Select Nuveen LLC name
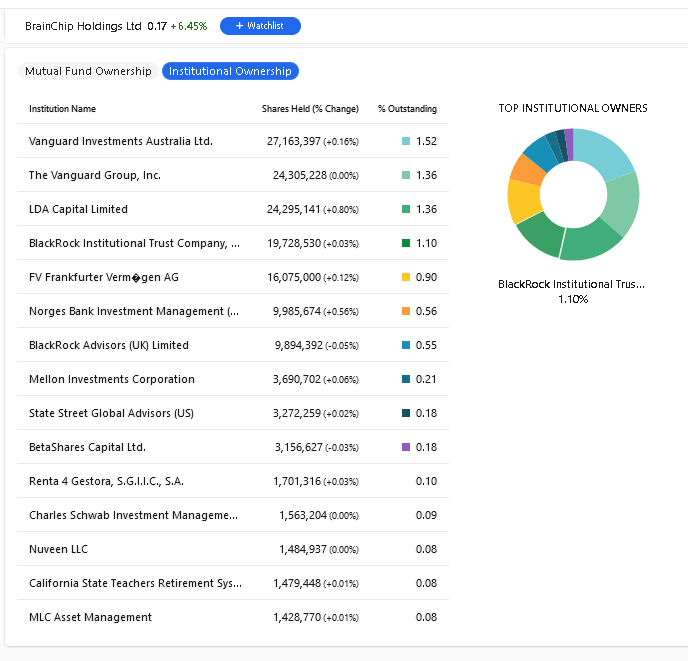 pos(58,550)
